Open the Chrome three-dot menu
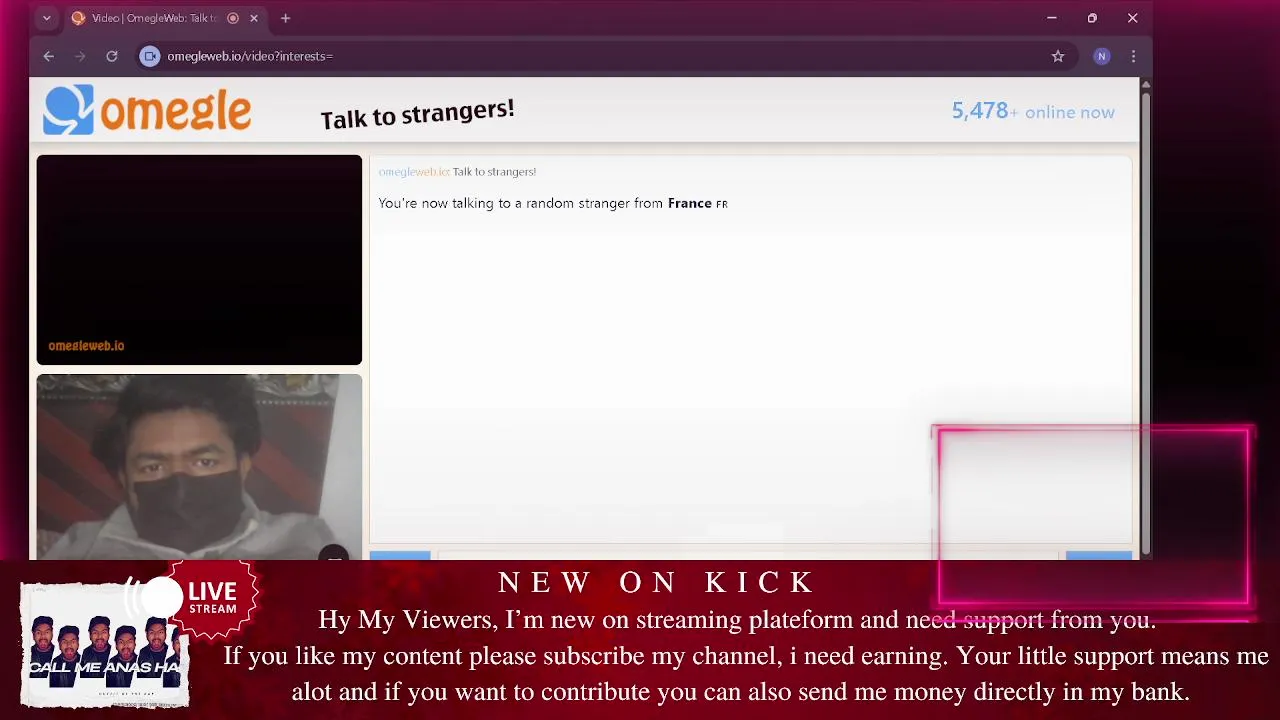The width and height of the screenshot is (1280, 720). tap(1133, 56)
